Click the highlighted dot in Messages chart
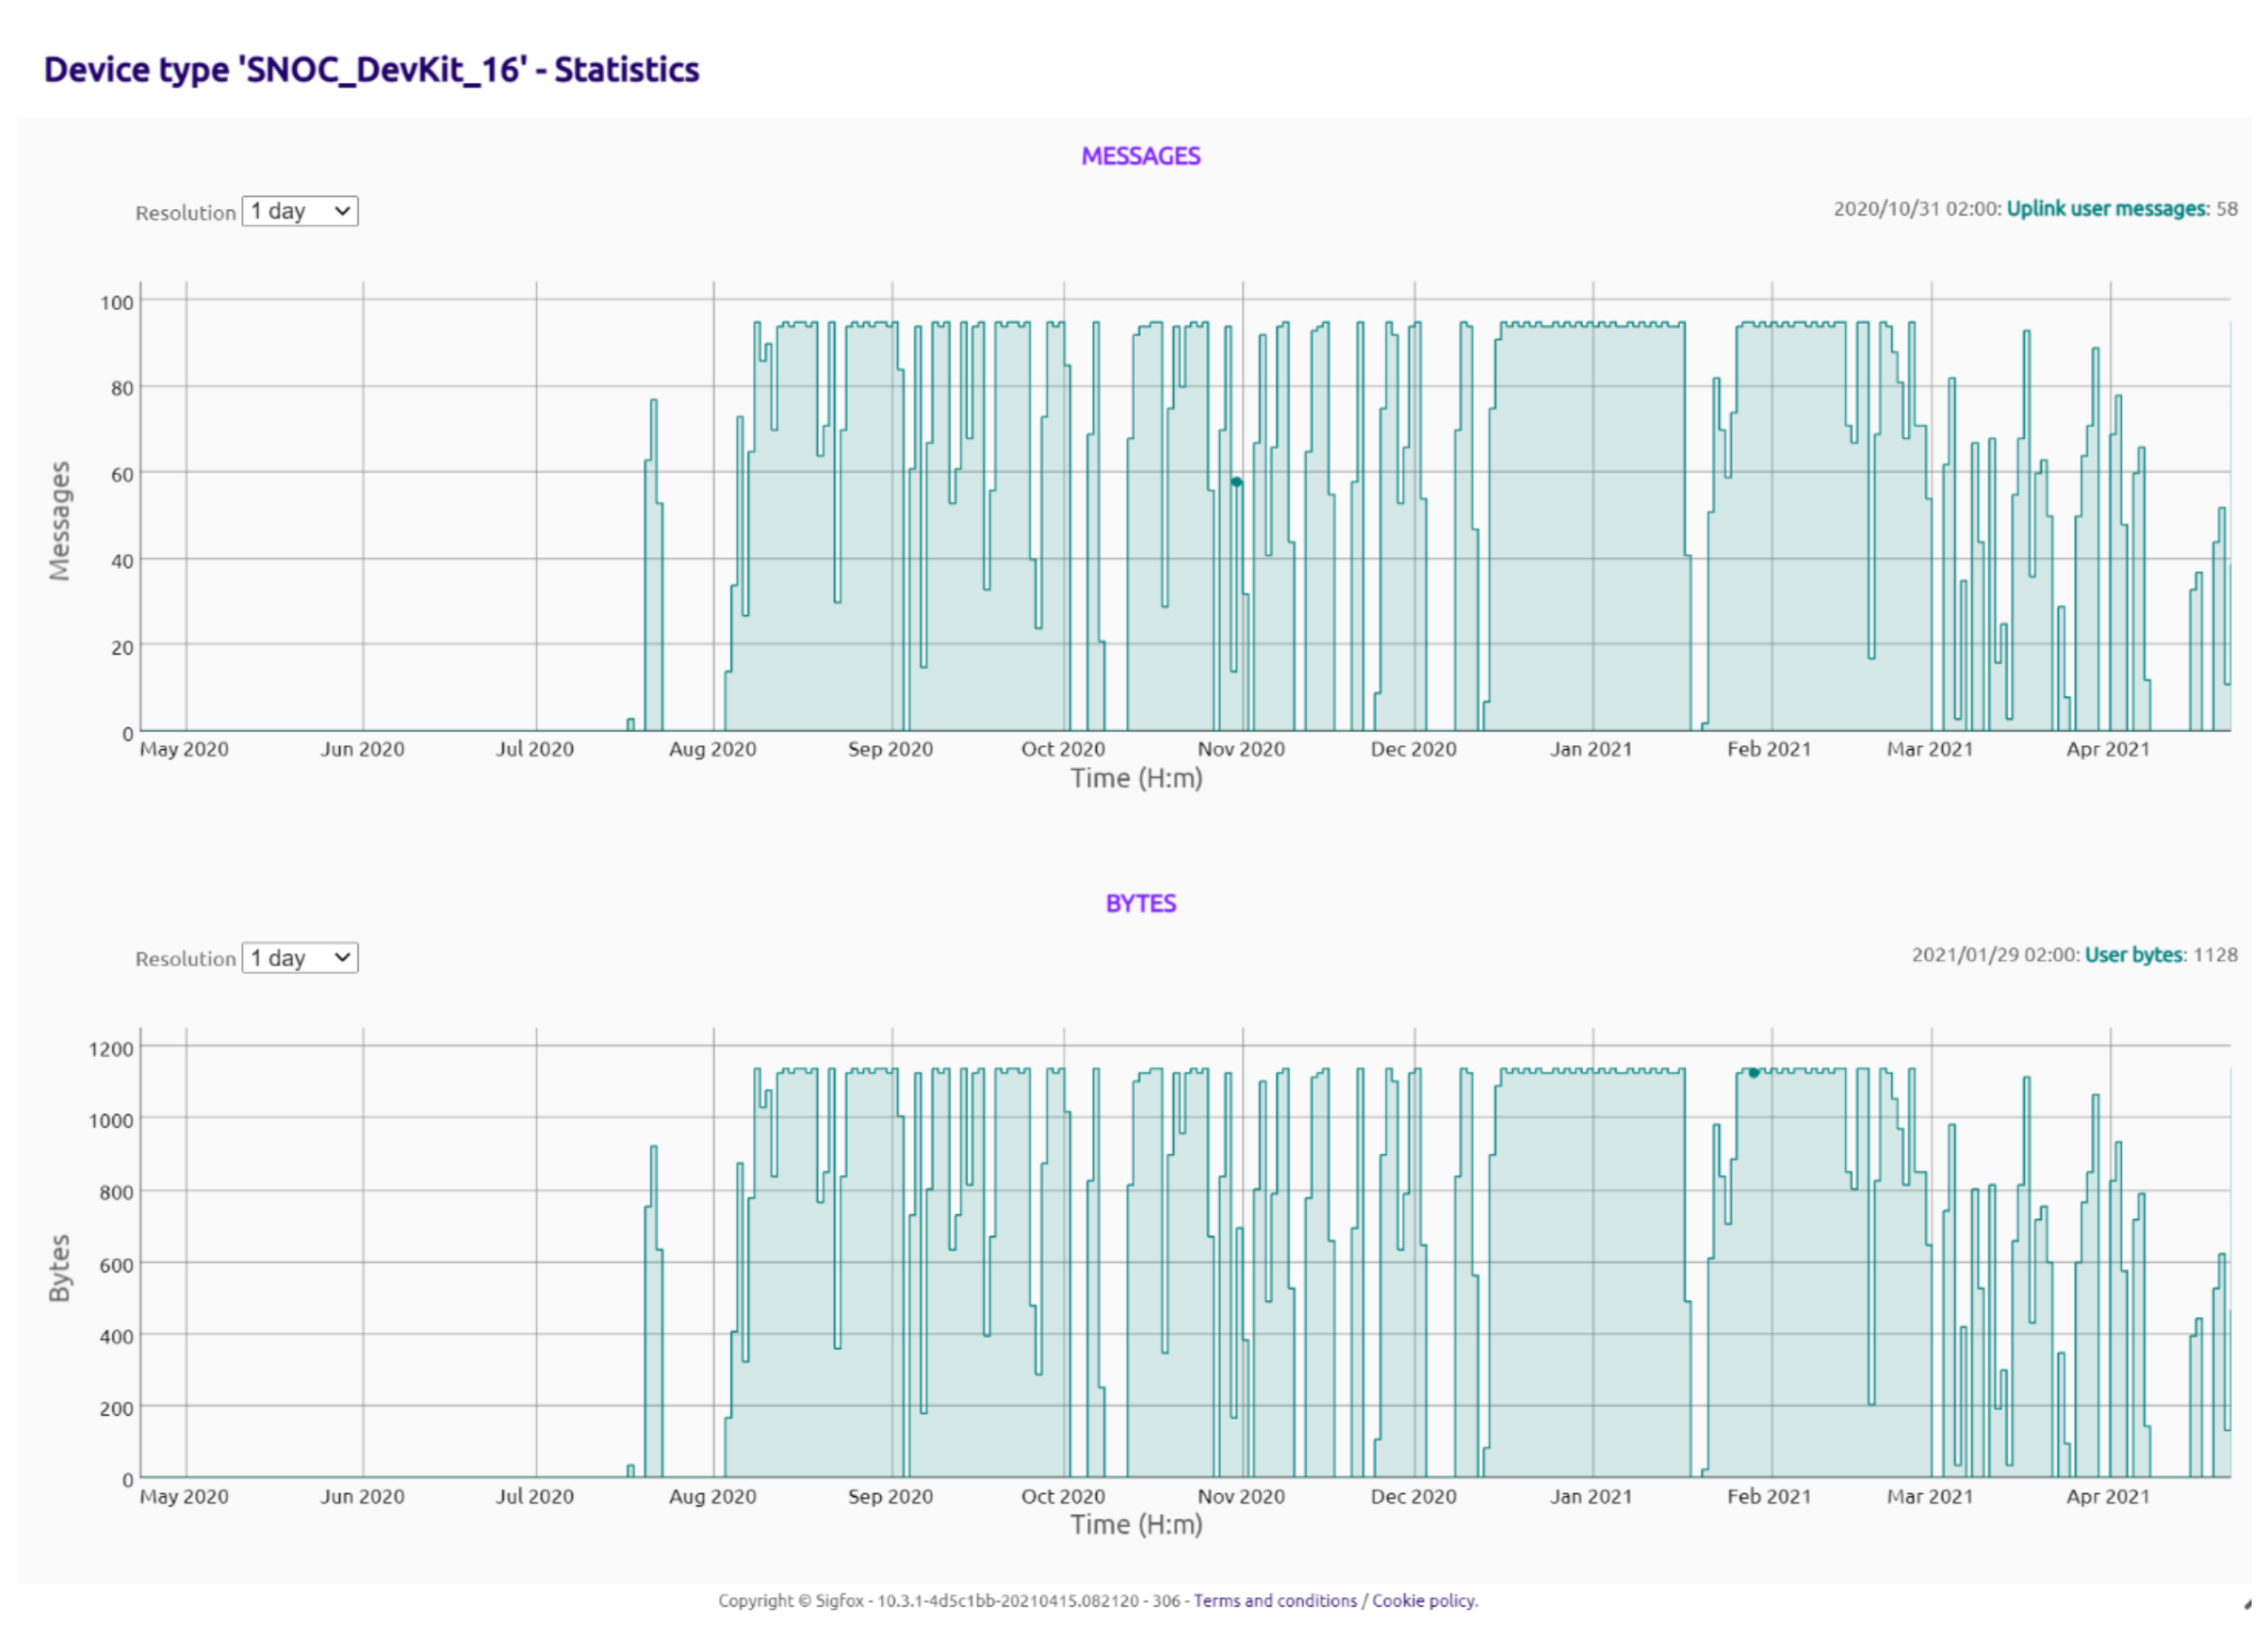The width and height of the screenshot is (2268, 1625). point(1236,482)
